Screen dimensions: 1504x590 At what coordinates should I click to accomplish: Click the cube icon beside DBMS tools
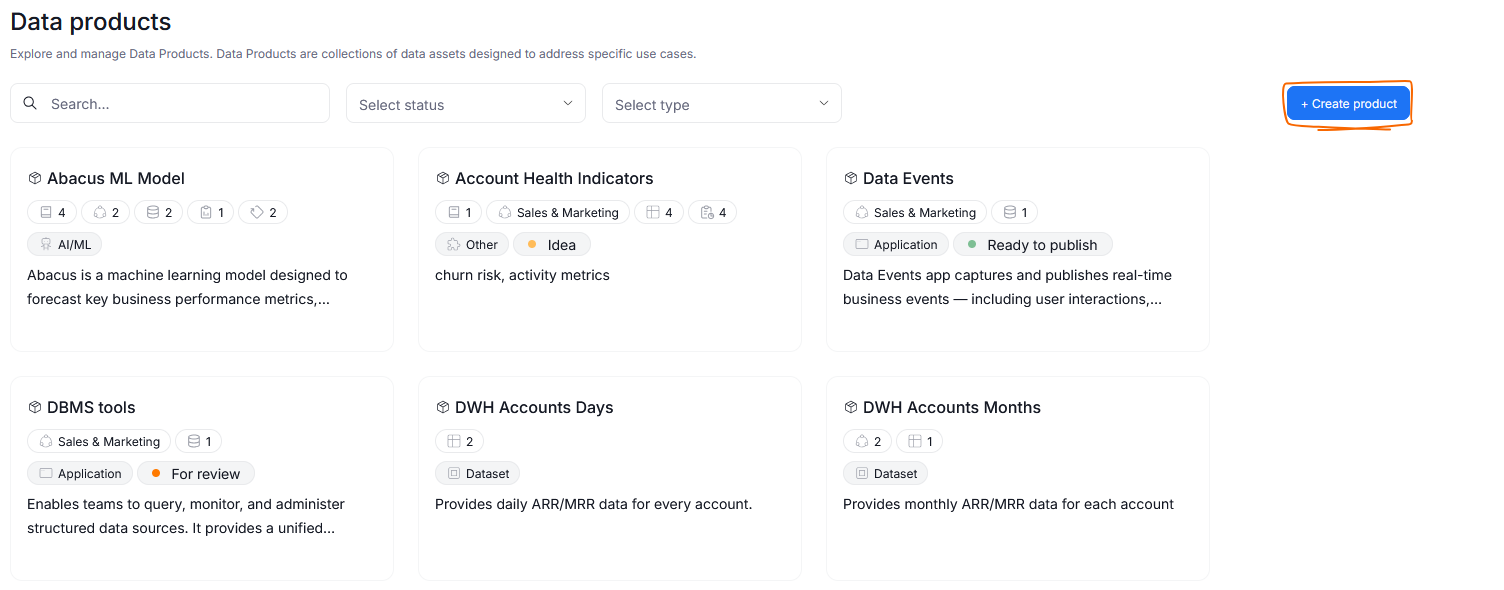34,407
